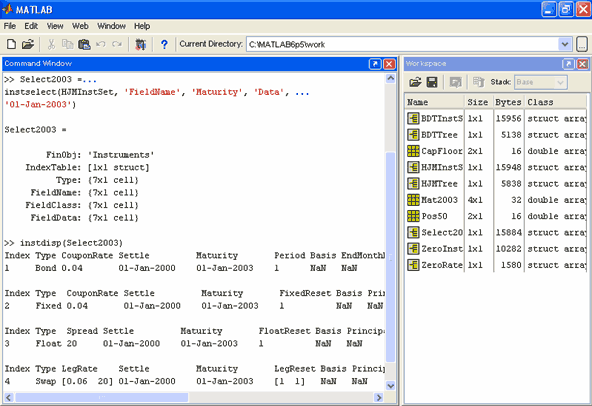Image resolution: width=592 pixels, height=406 pixels.
Task: Click the 10282 bytes value
Action: click(x=508, y=249)
